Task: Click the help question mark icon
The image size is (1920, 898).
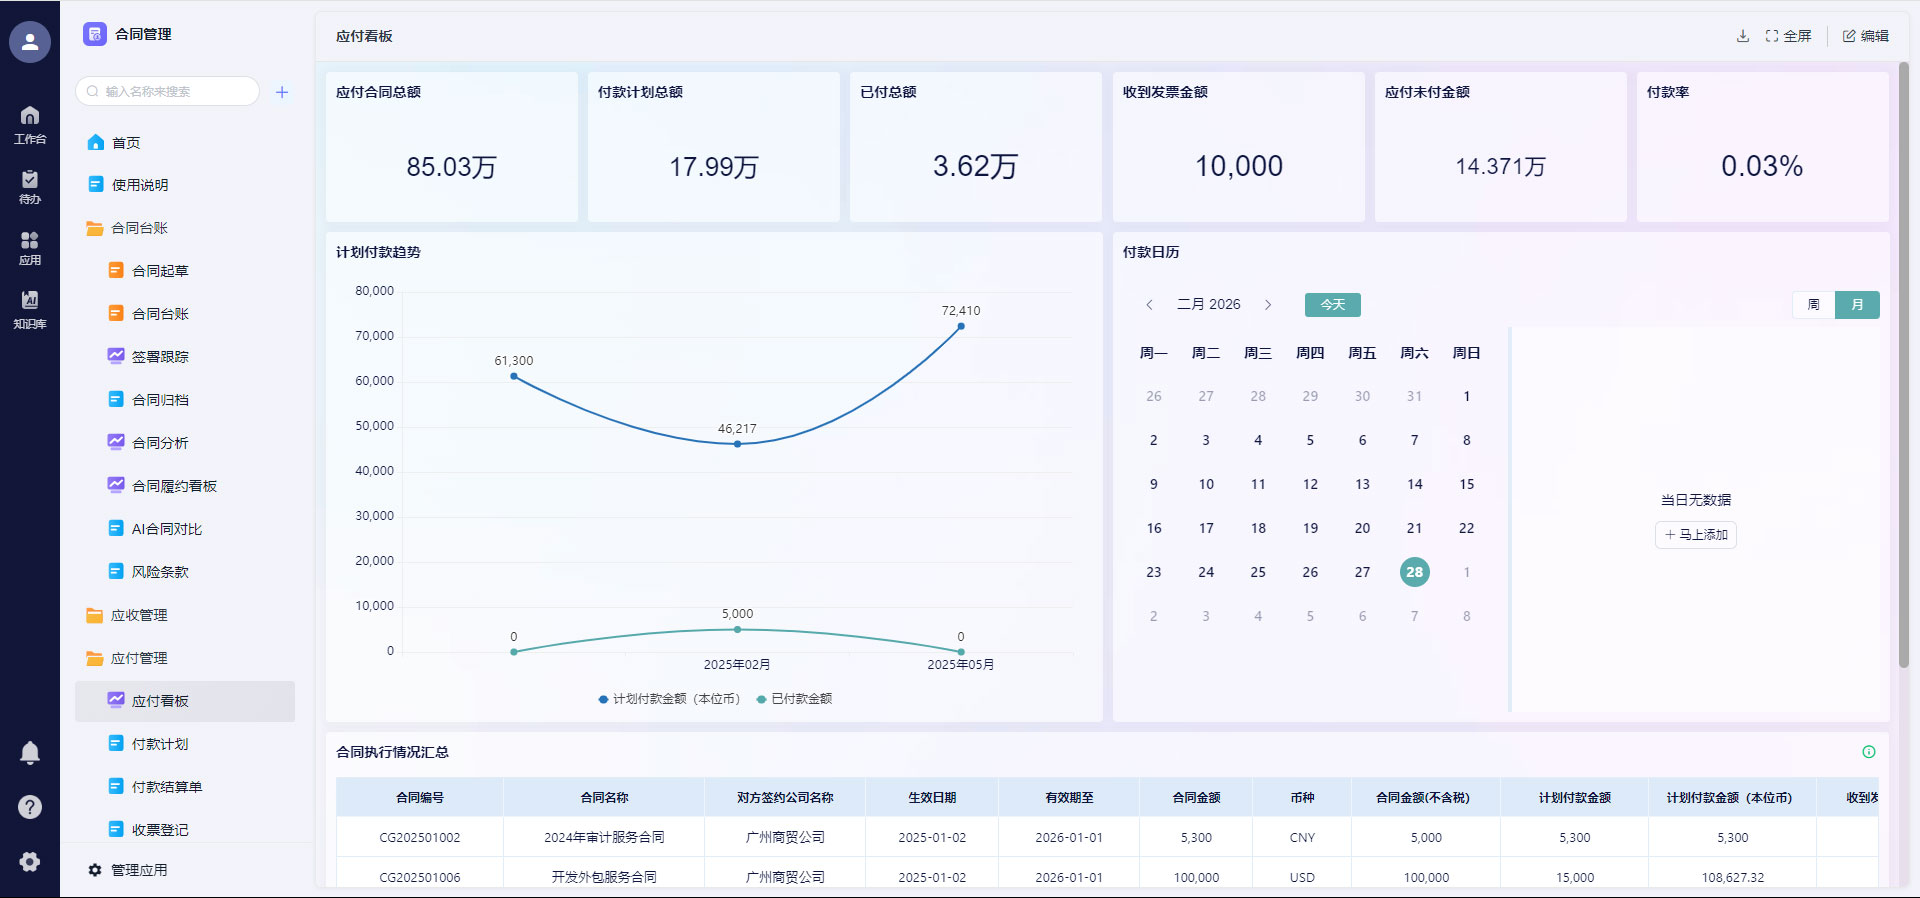Action: coord(30,807)
